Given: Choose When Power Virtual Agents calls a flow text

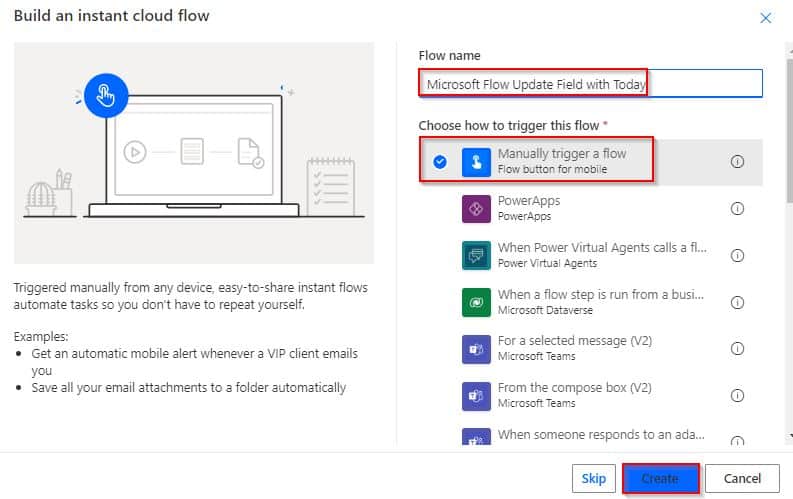Looking at the screenshot, I should 602,247.
